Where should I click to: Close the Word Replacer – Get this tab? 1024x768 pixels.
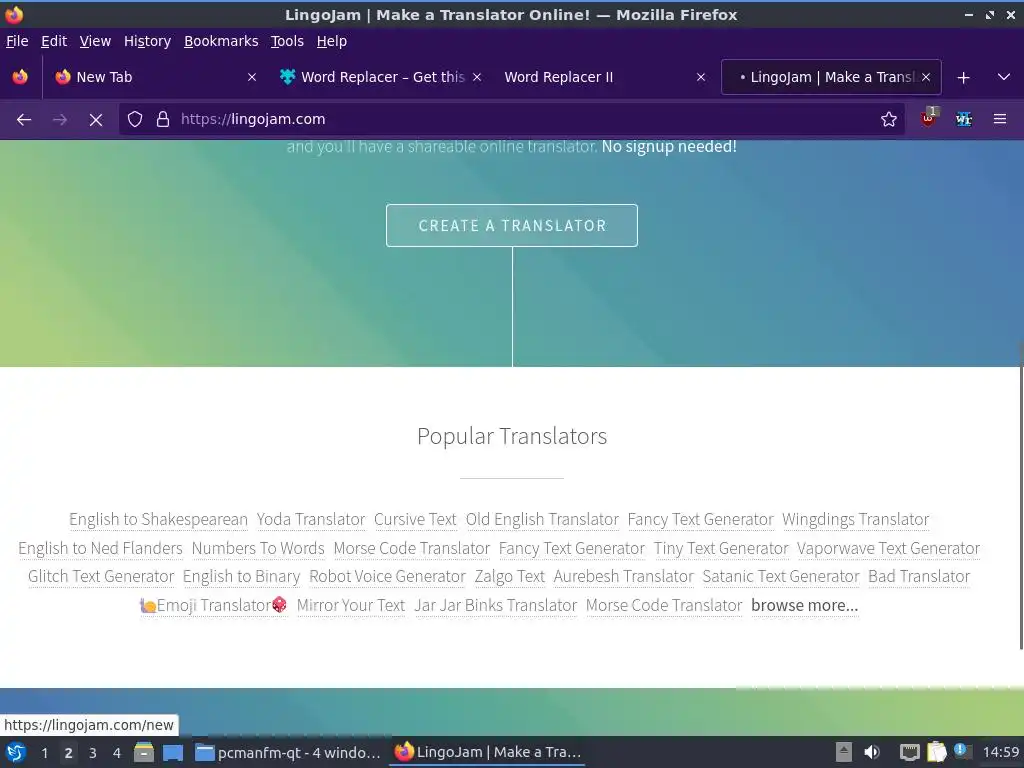477,77
